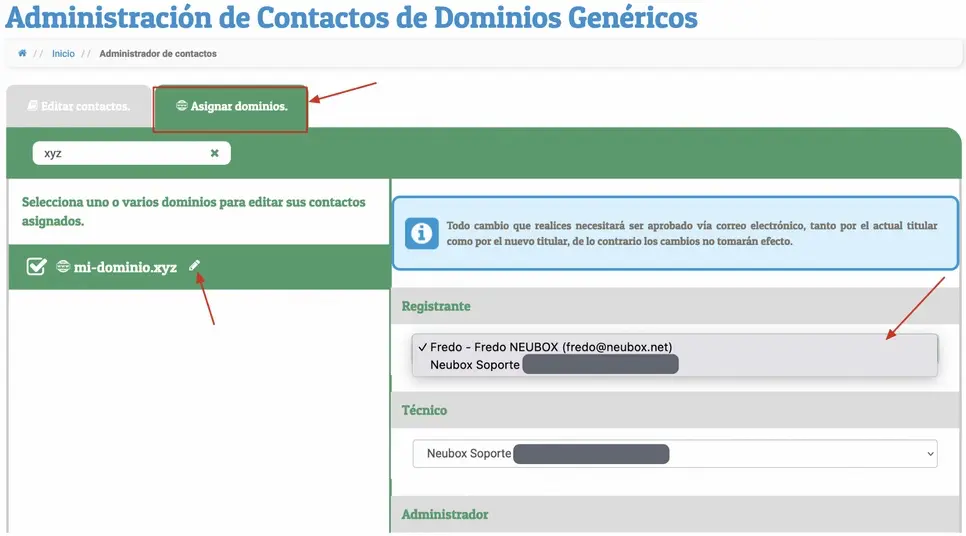This screenshot has width=966, height=536.
Task: Click the Administrador section heading
Action: pyautogui.click(x=445, y=514)
